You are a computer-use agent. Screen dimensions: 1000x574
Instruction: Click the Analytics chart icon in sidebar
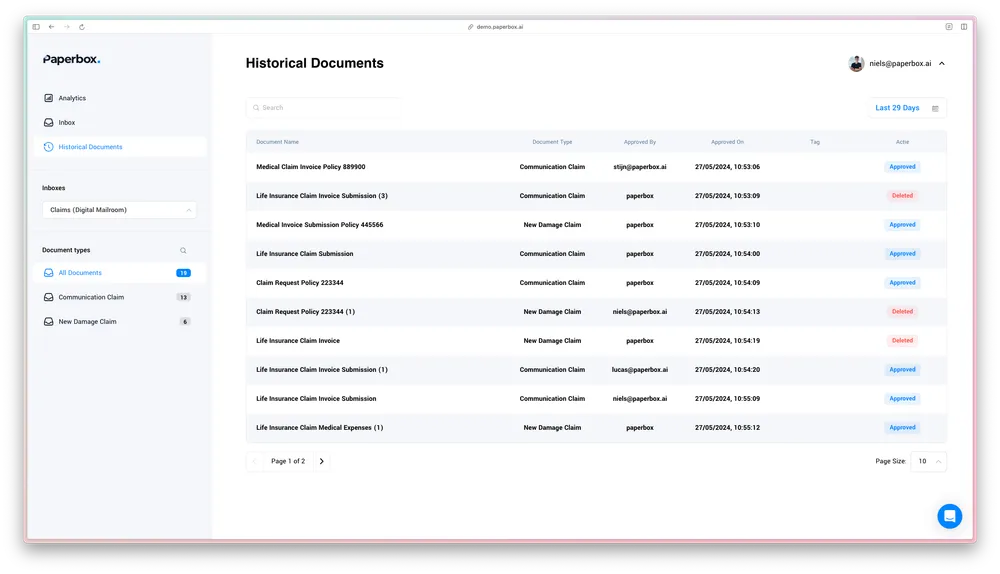coord(48,98)
